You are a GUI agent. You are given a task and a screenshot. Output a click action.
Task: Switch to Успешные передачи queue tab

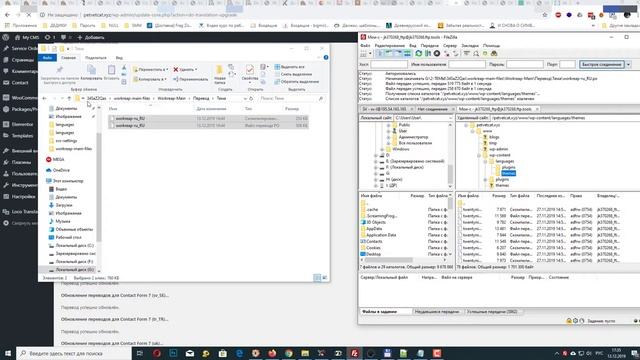point(492,312)
